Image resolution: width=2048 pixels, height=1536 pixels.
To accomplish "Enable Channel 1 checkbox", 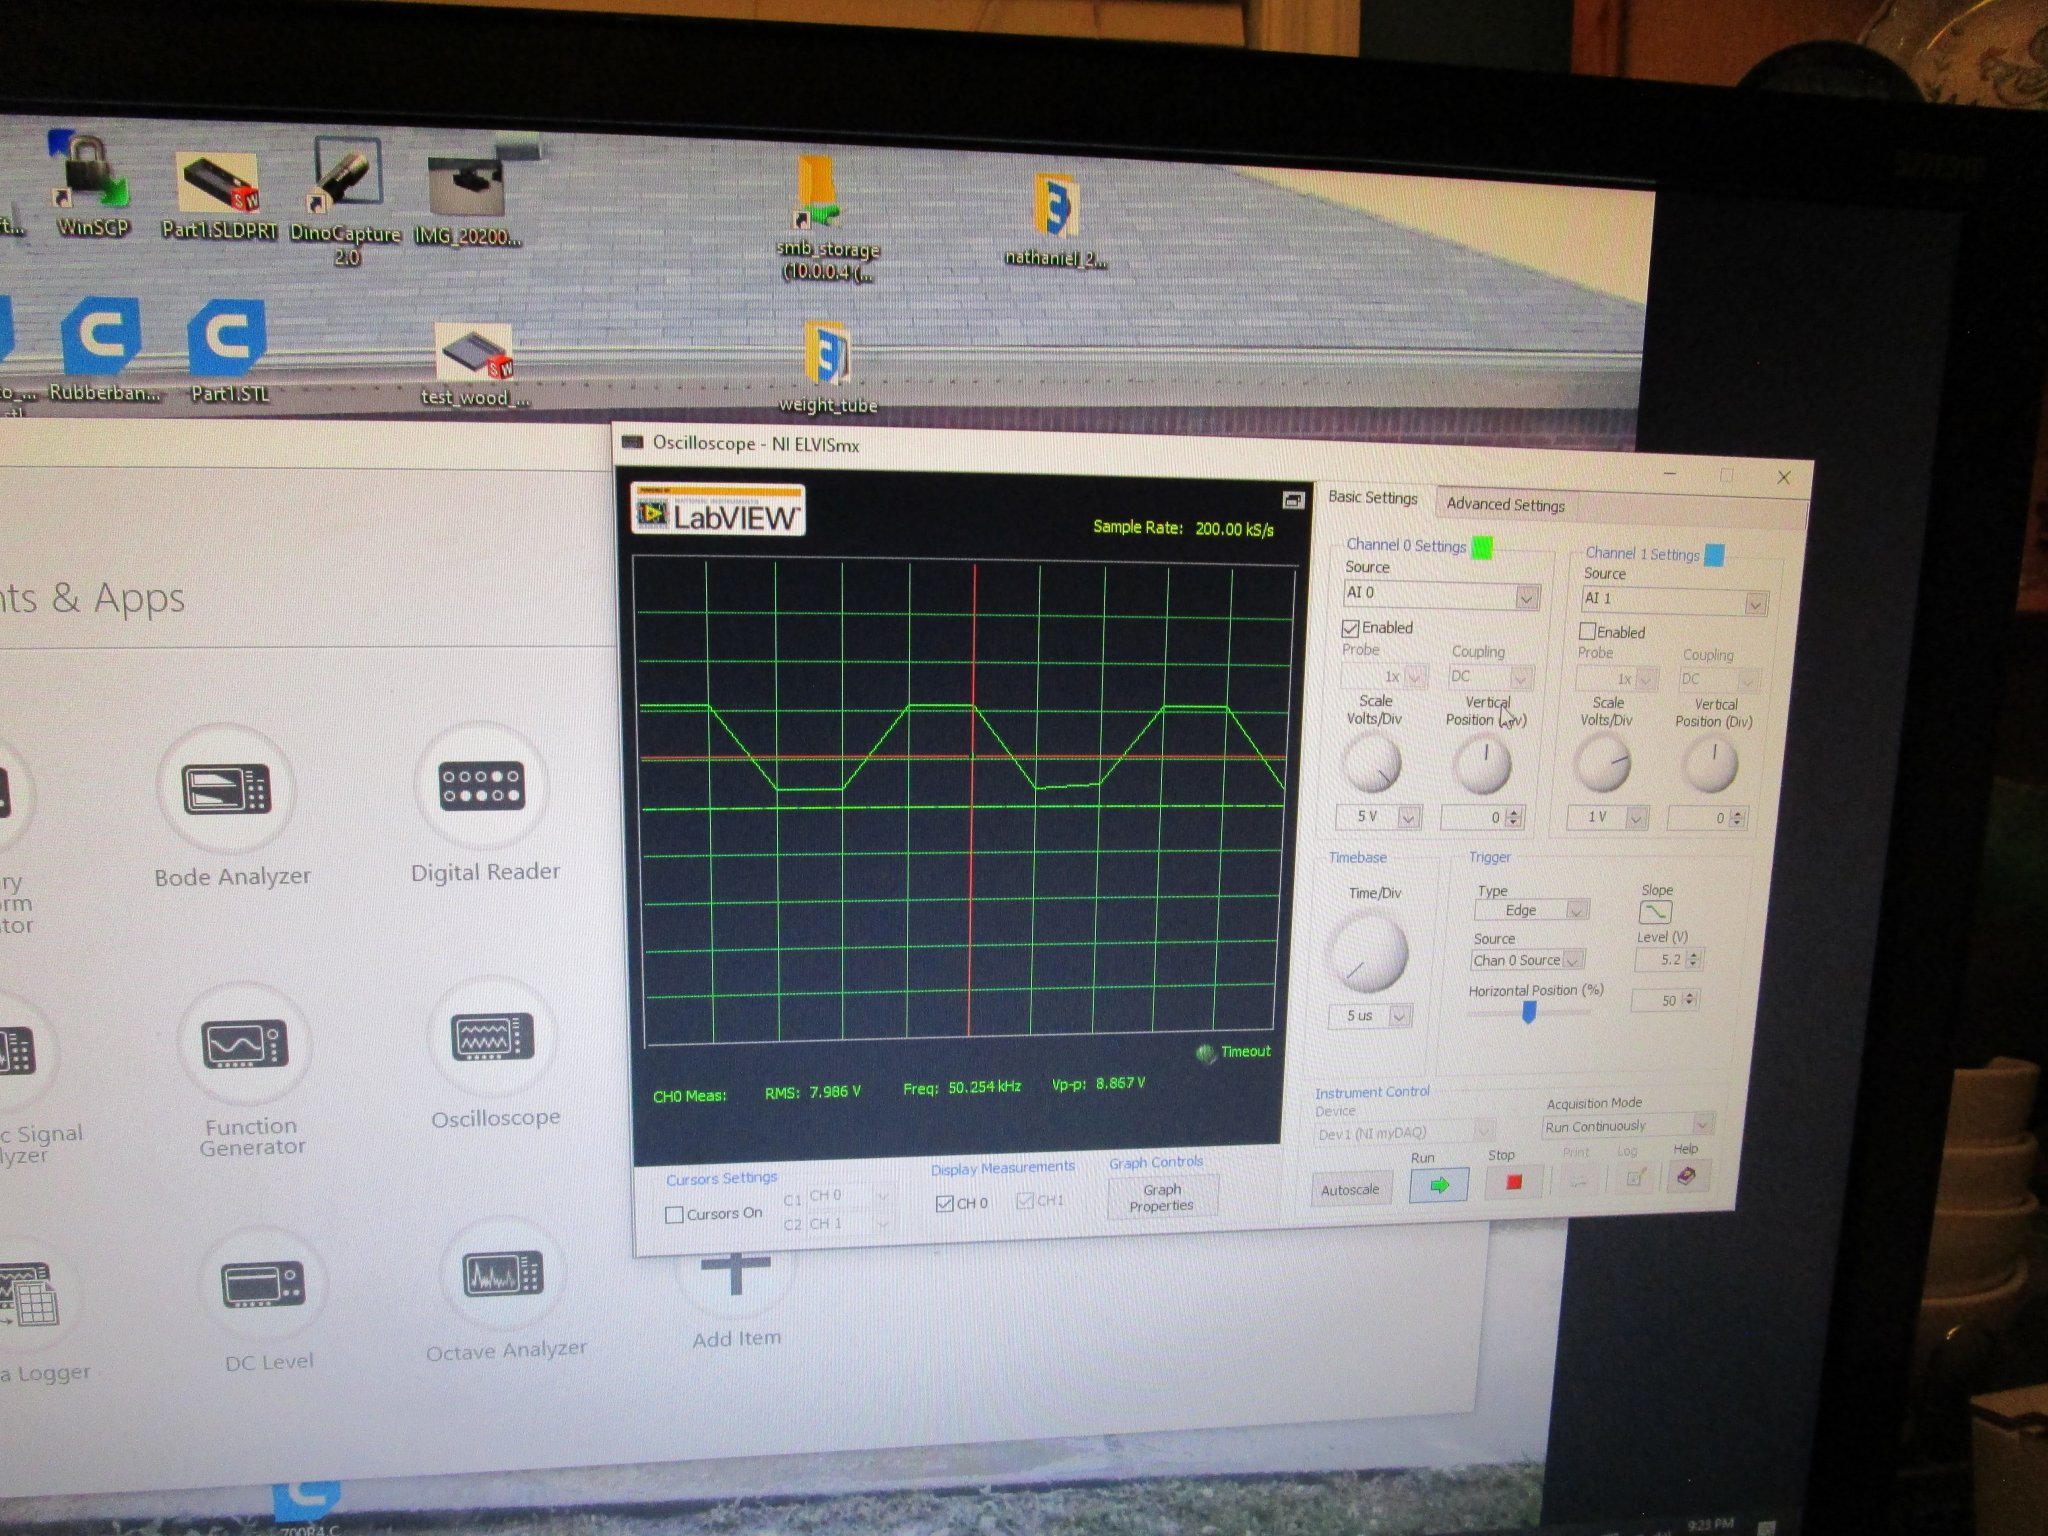I will [x=1587, y=631].
